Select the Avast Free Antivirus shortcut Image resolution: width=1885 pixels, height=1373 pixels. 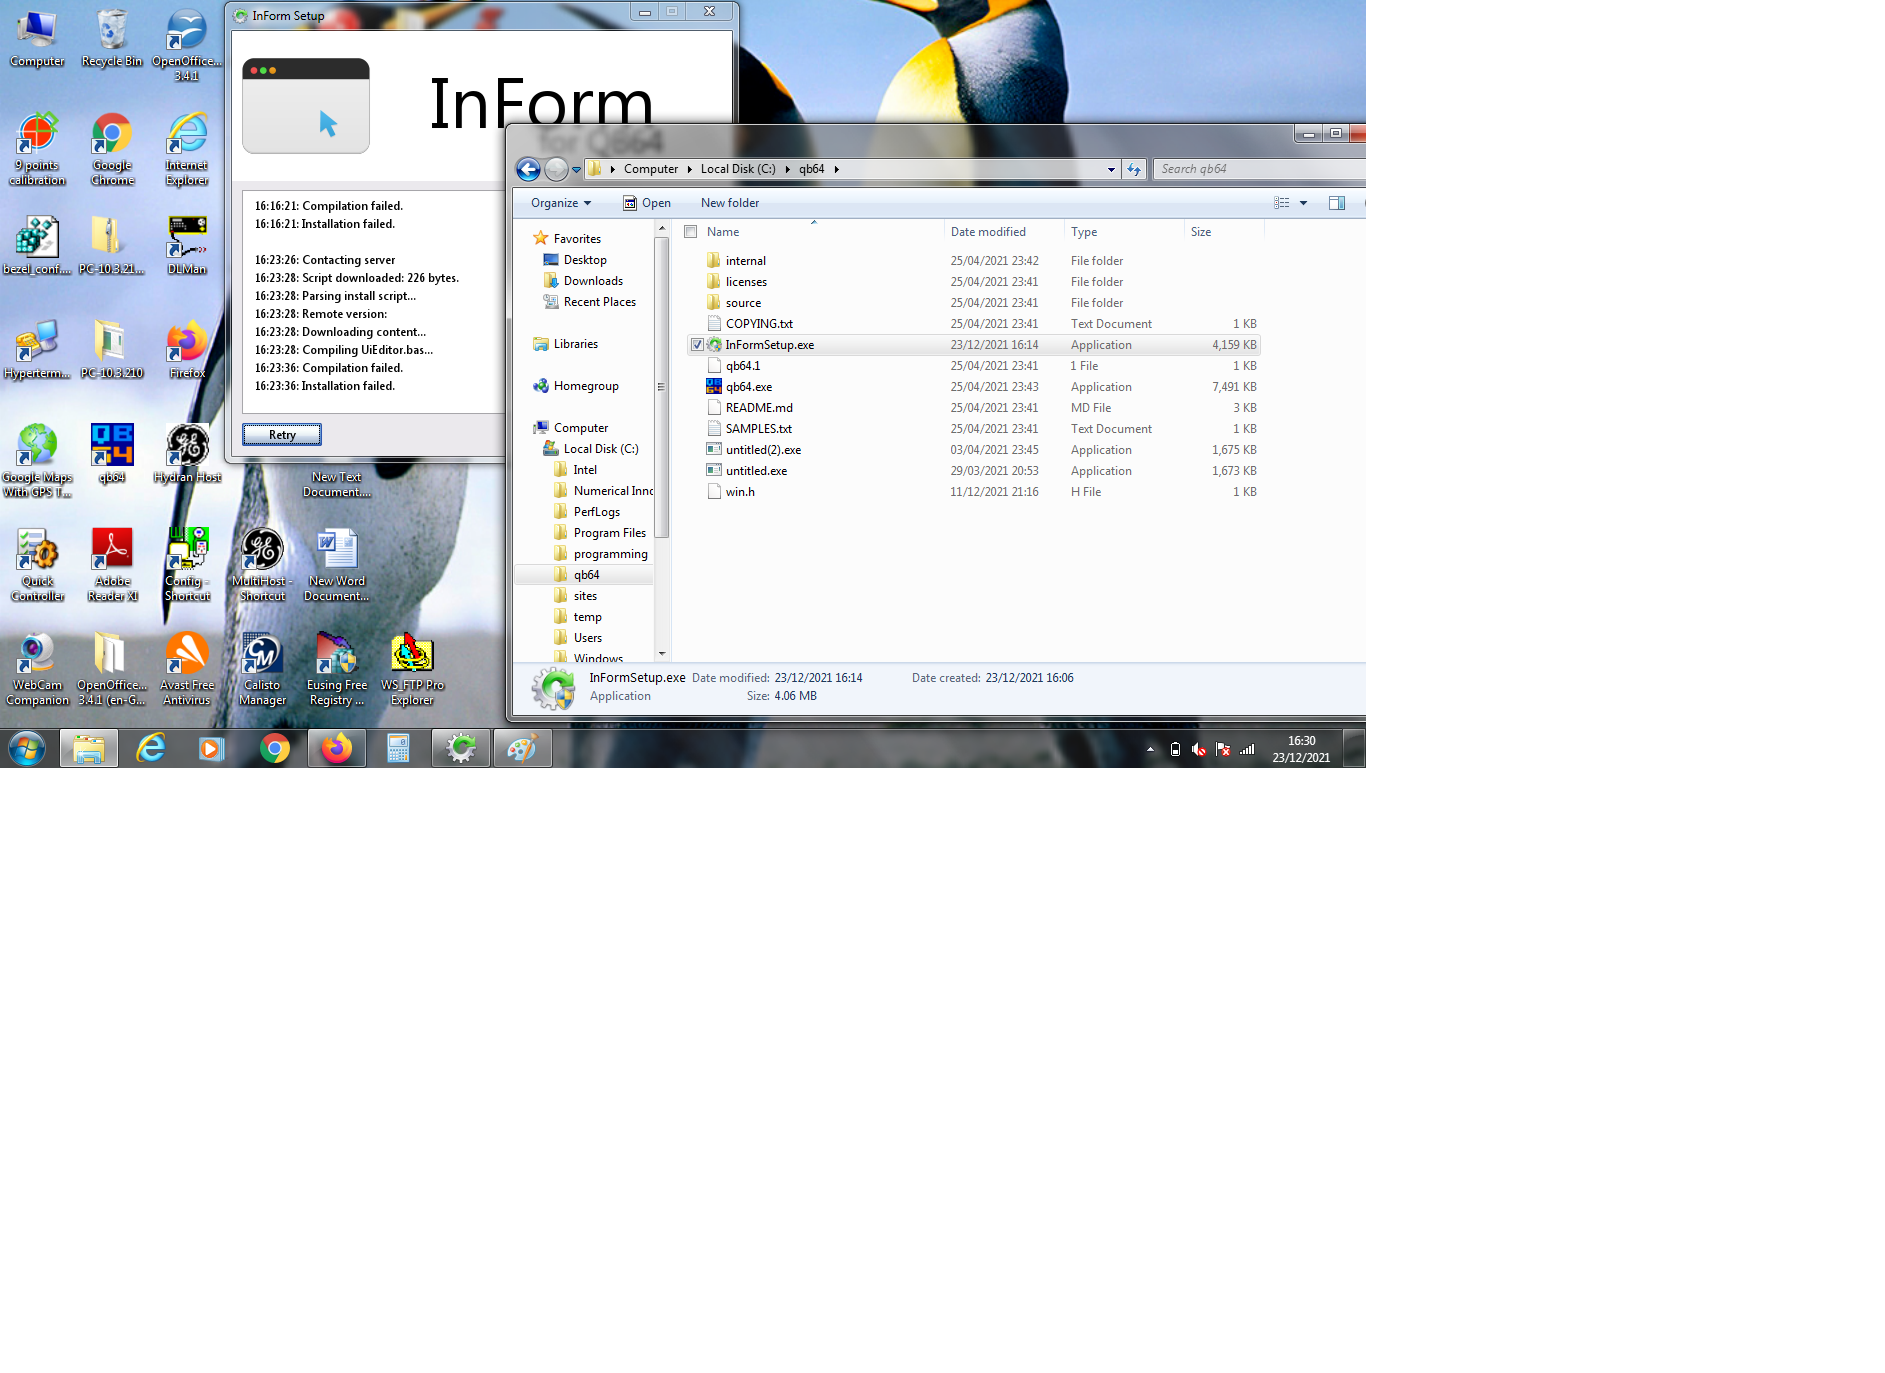point(187,669)
